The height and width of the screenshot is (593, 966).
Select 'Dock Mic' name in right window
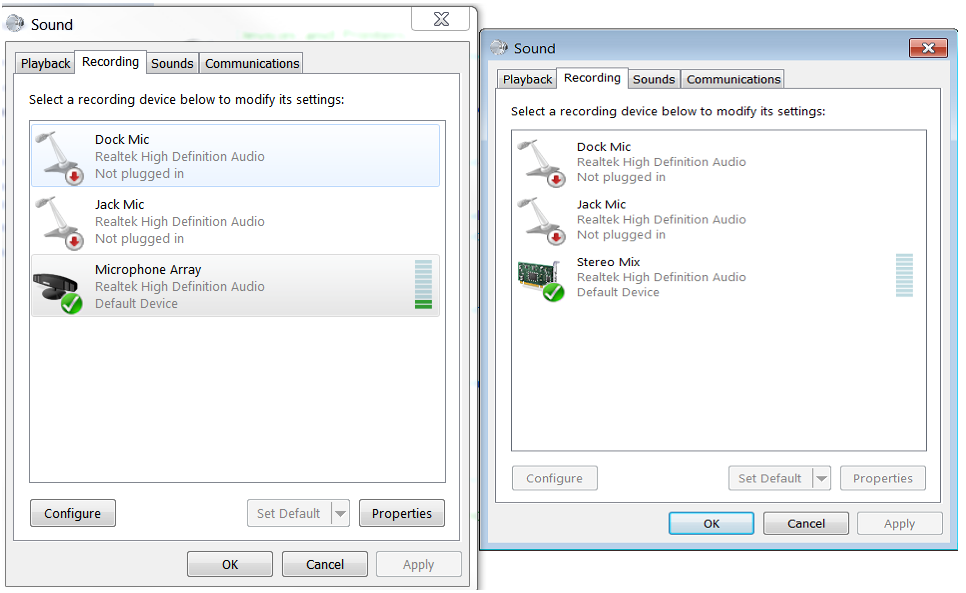(x=604, y=147)
